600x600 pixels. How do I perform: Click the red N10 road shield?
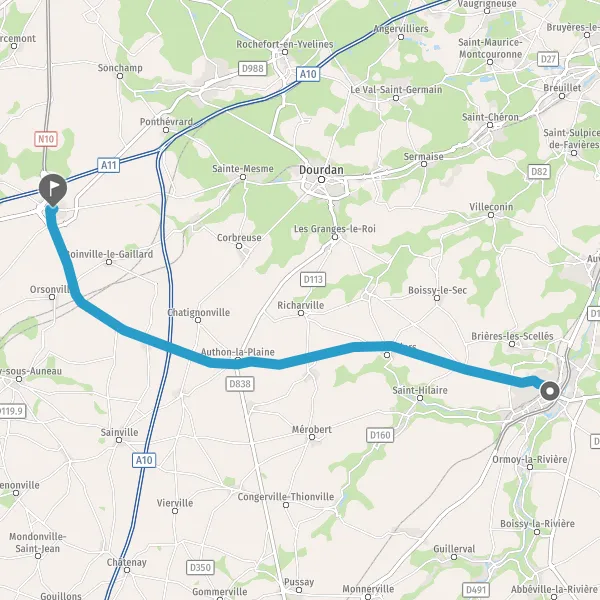click(x=46, y=139)
